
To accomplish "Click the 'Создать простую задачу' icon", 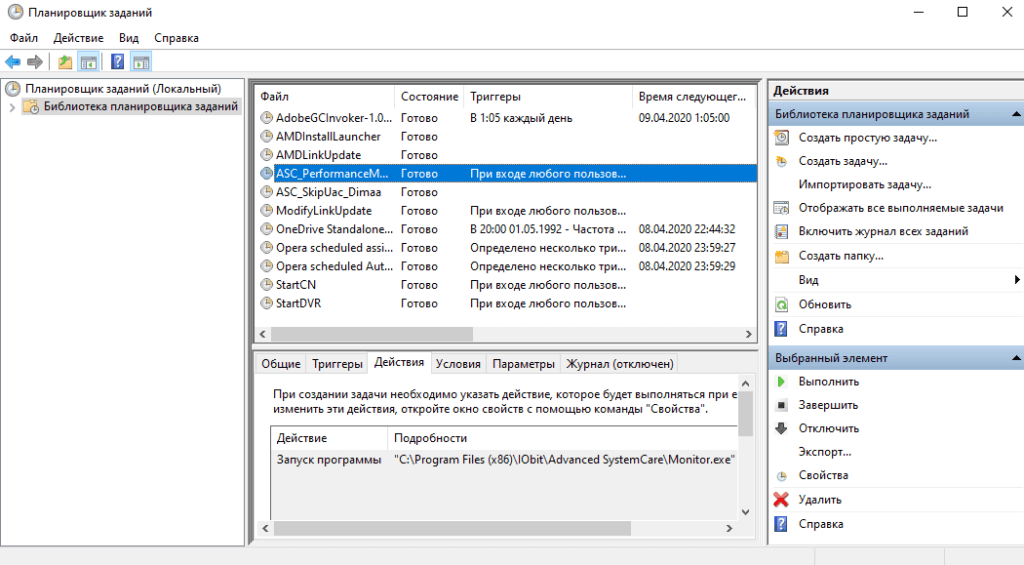I will tap(781, 137).
